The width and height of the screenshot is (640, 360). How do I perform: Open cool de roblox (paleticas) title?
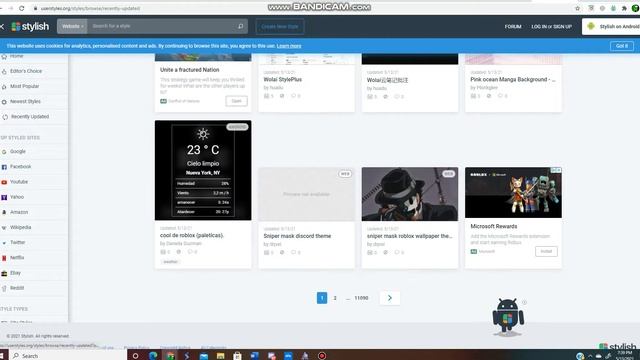[x=192, y=236]
